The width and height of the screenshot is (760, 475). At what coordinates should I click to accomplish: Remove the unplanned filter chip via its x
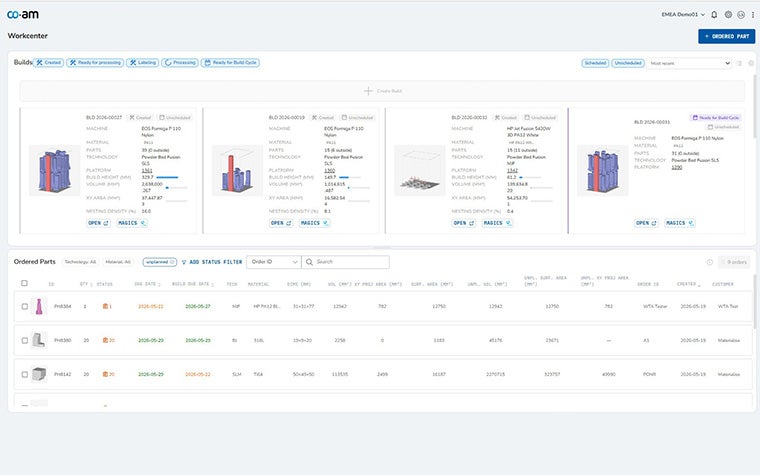click(172, 262)
